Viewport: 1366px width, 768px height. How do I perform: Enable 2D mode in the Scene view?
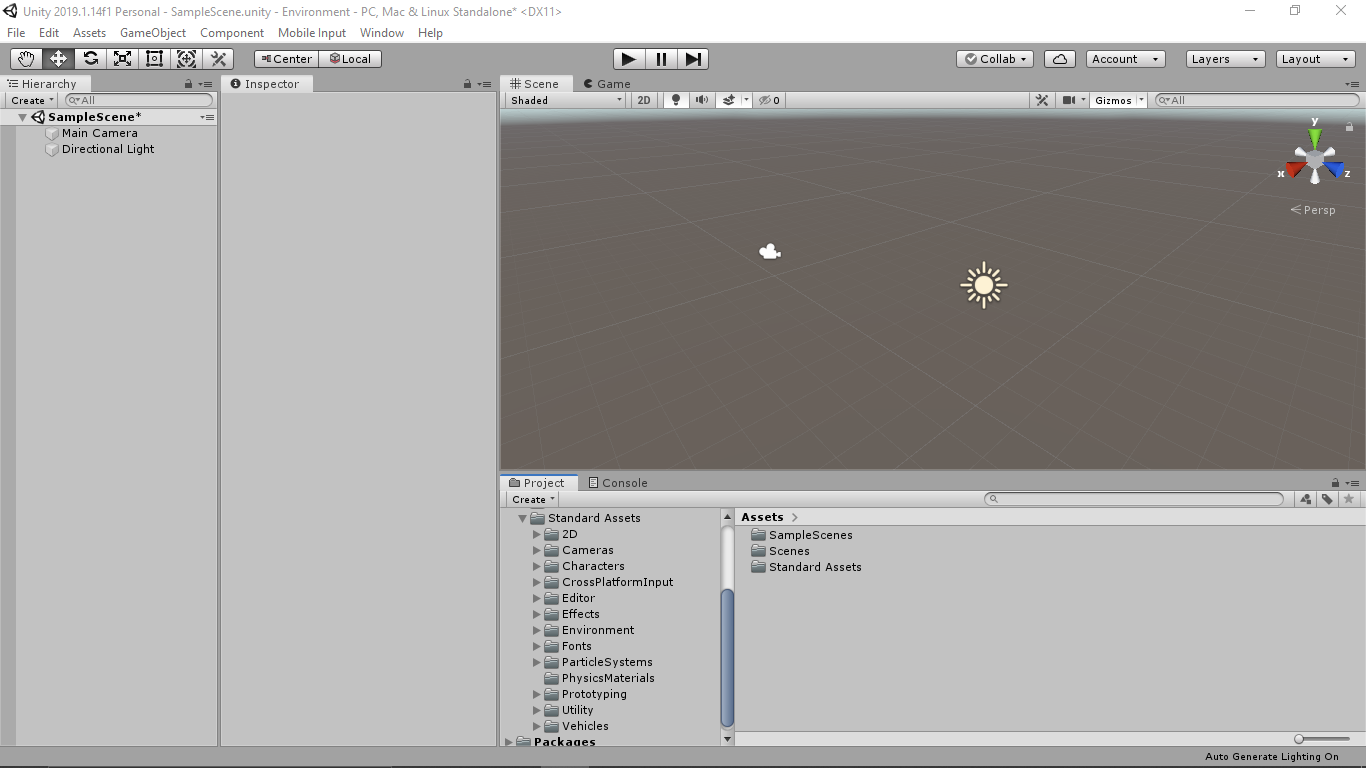tap(643, 99)
